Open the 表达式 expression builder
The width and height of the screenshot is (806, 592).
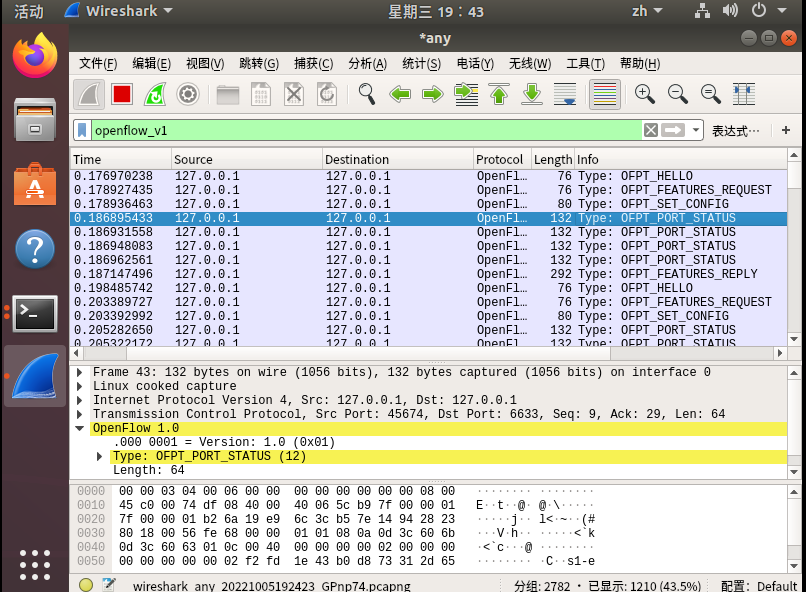(x=736, y=131)
